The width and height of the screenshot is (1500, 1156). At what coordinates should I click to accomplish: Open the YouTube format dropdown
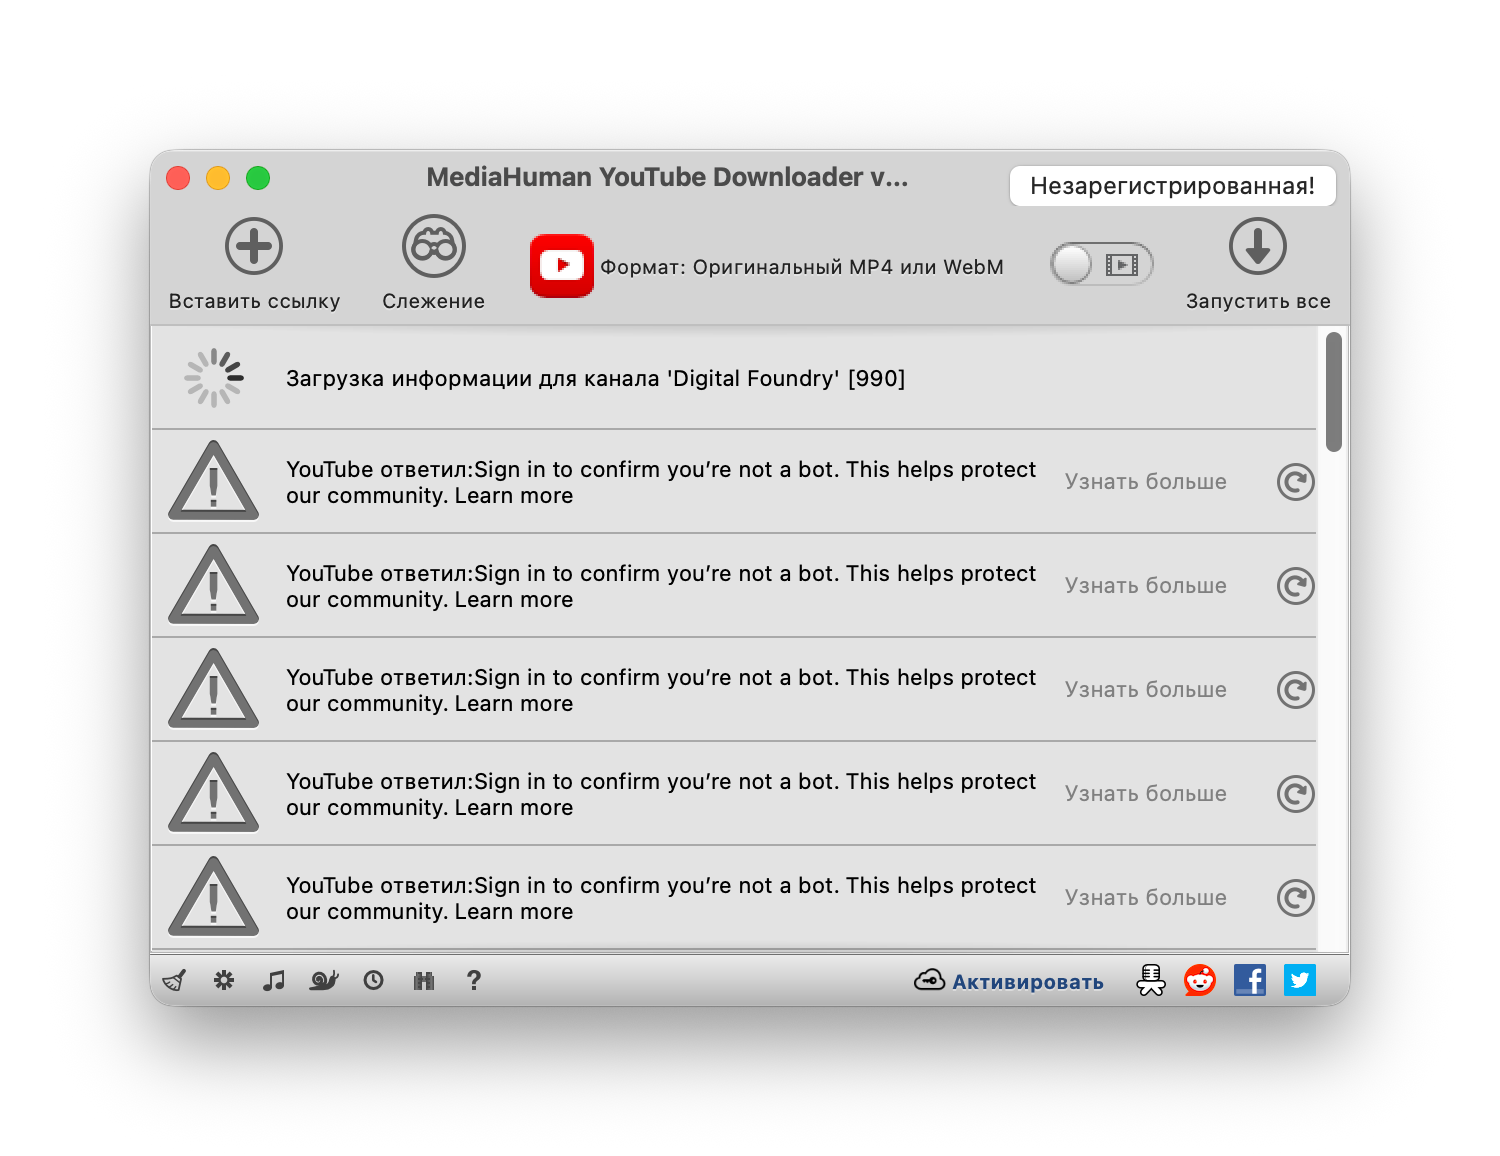pyautogui.click(x=767, y=267)
